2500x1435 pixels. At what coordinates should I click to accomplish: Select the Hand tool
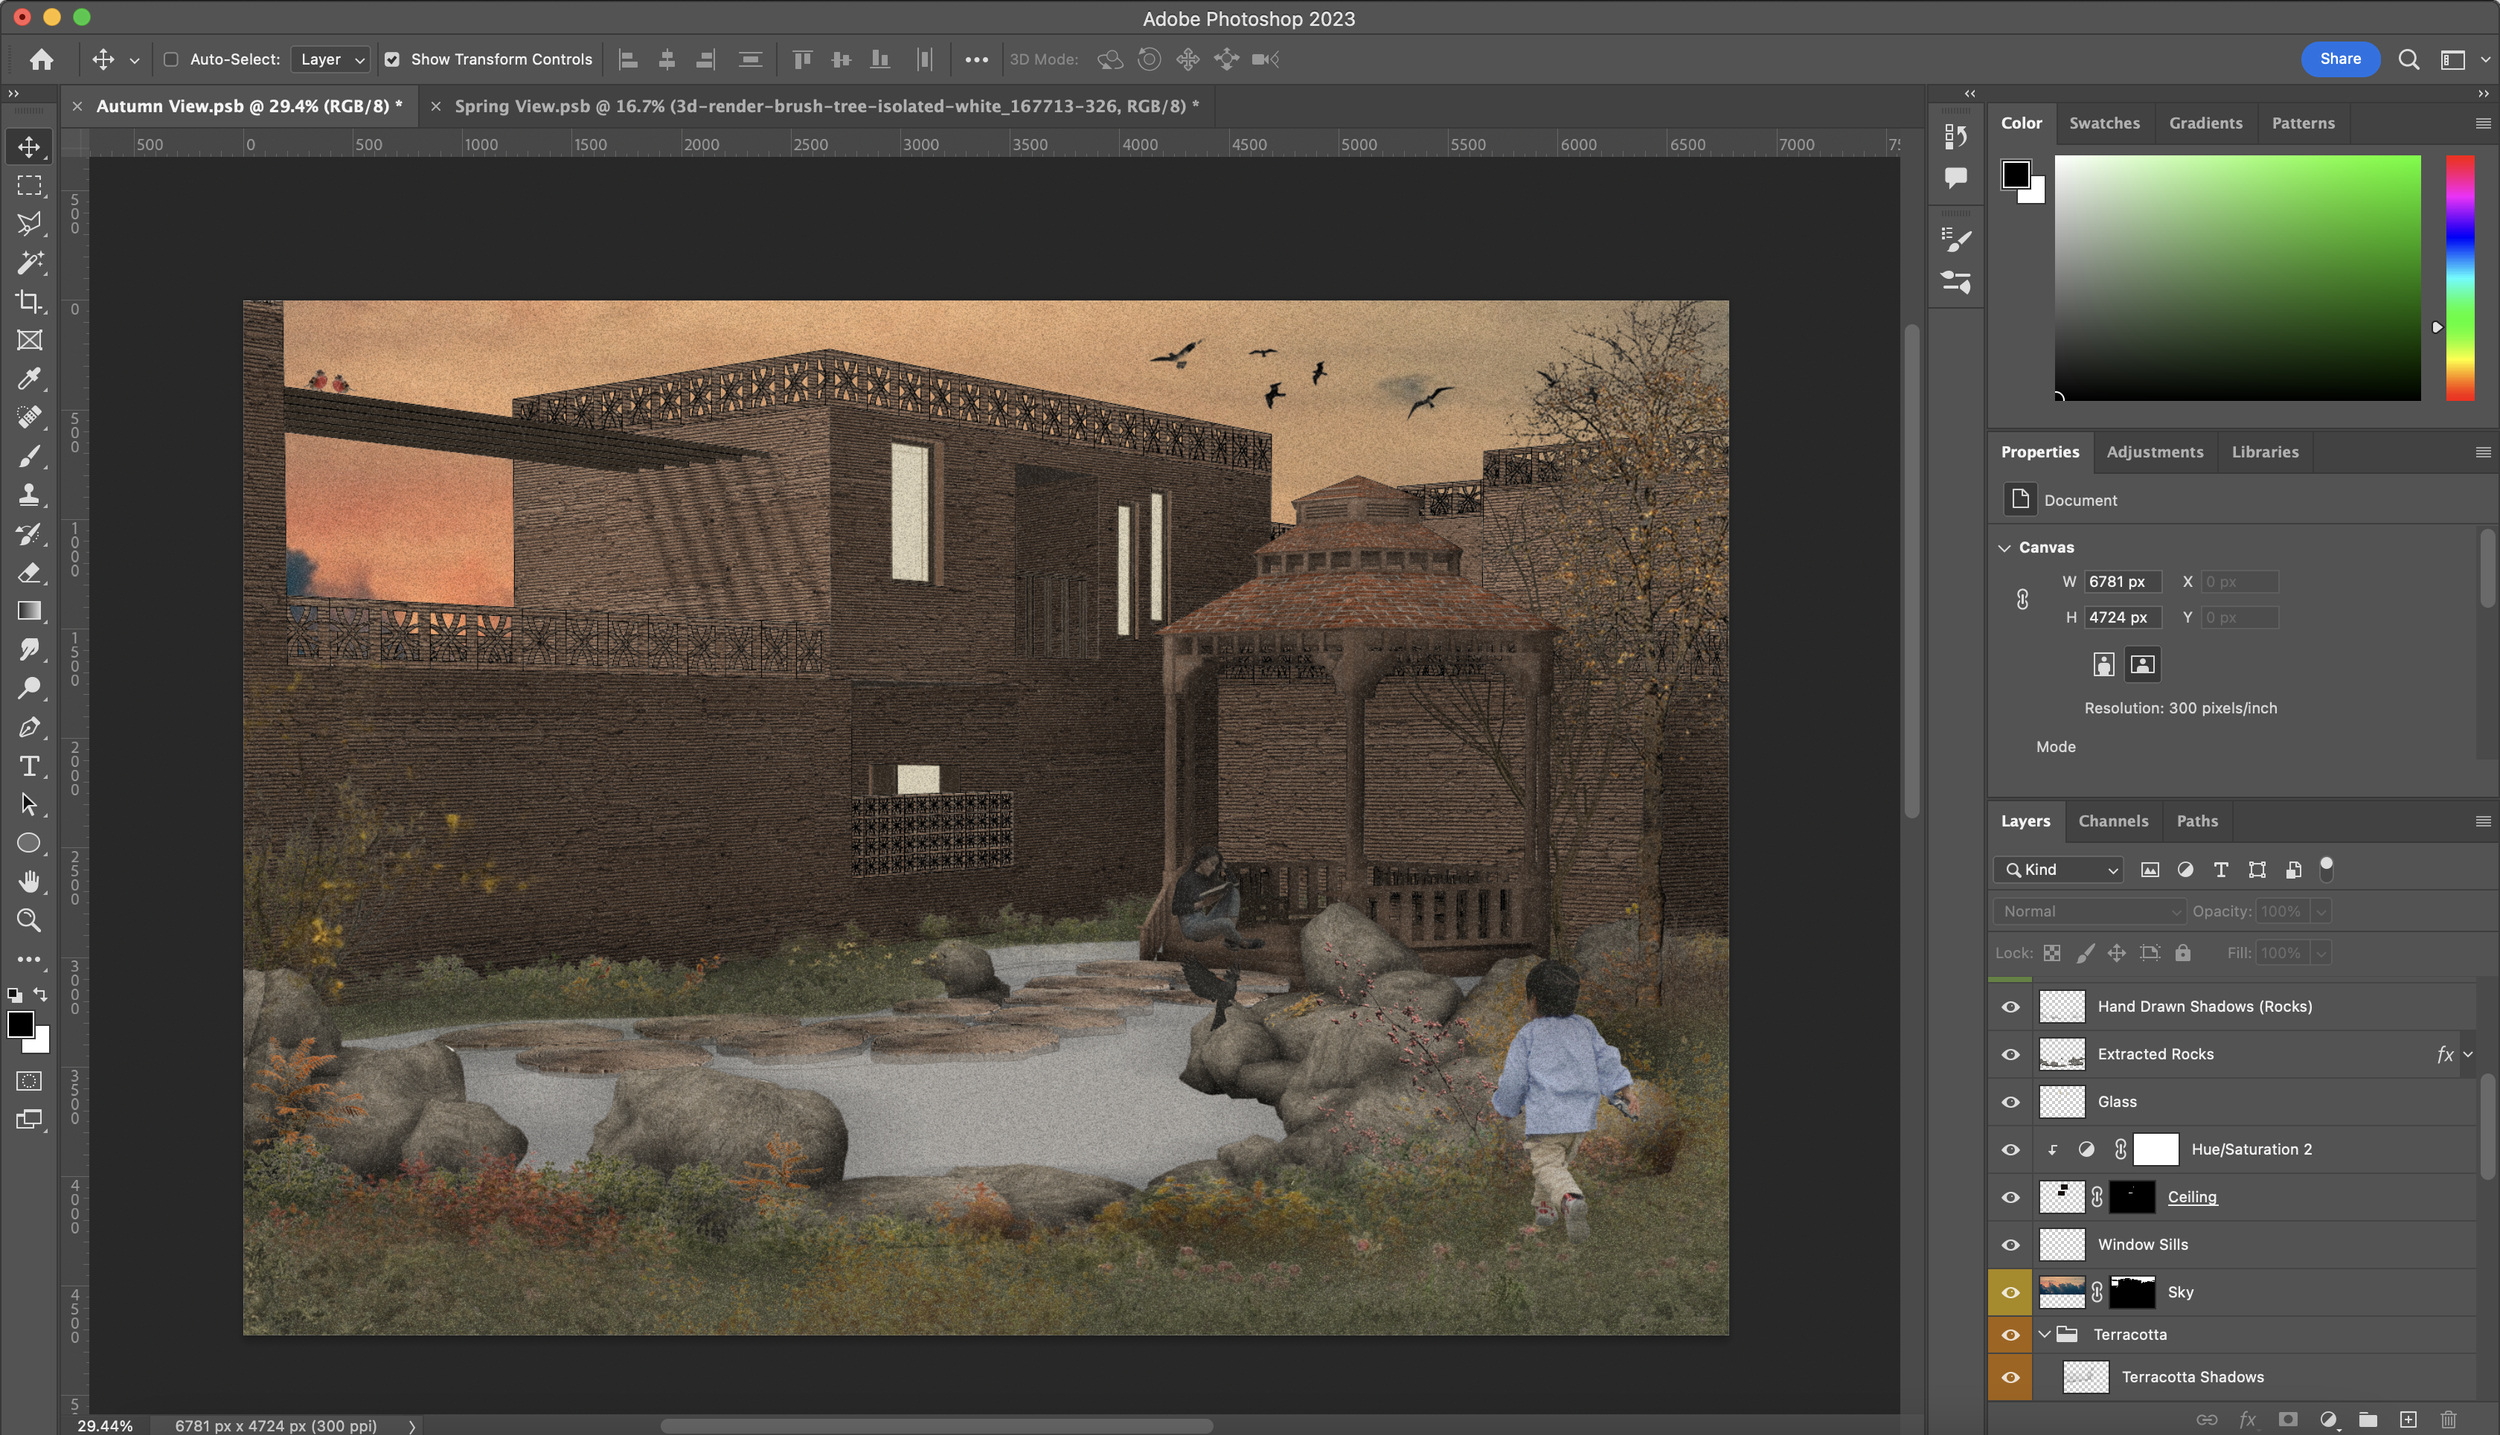point(29,881)
